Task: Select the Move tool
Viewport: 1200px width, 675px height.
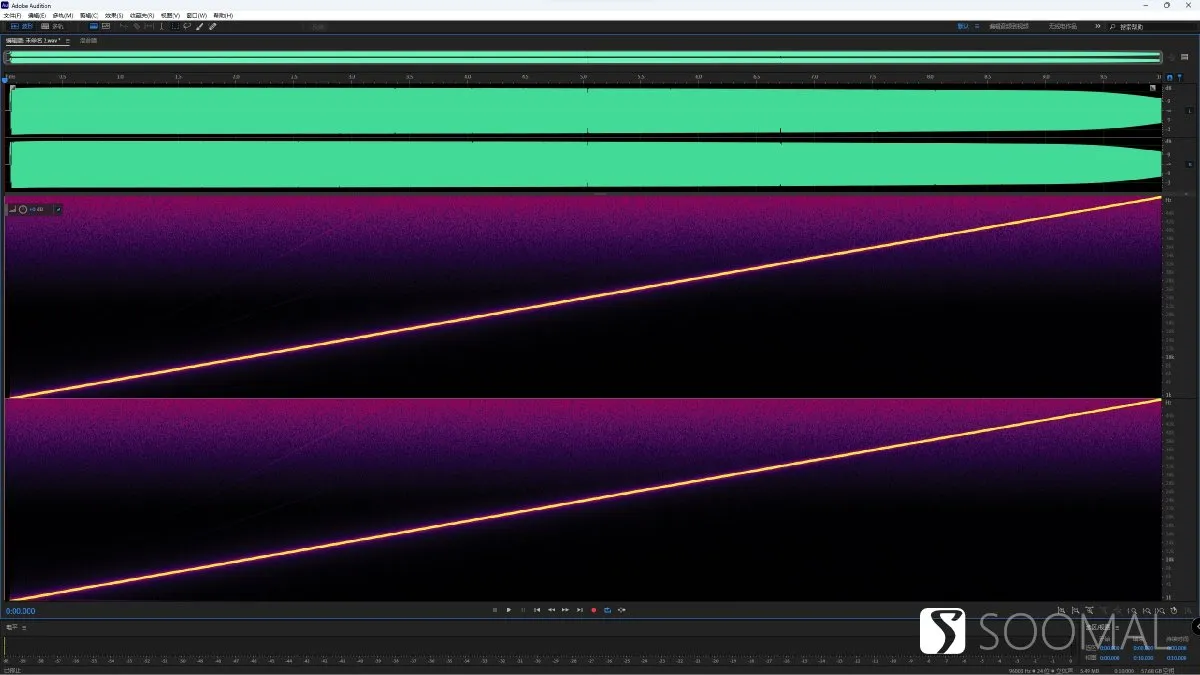Action: pyautogui.click(x=123, y=26)
